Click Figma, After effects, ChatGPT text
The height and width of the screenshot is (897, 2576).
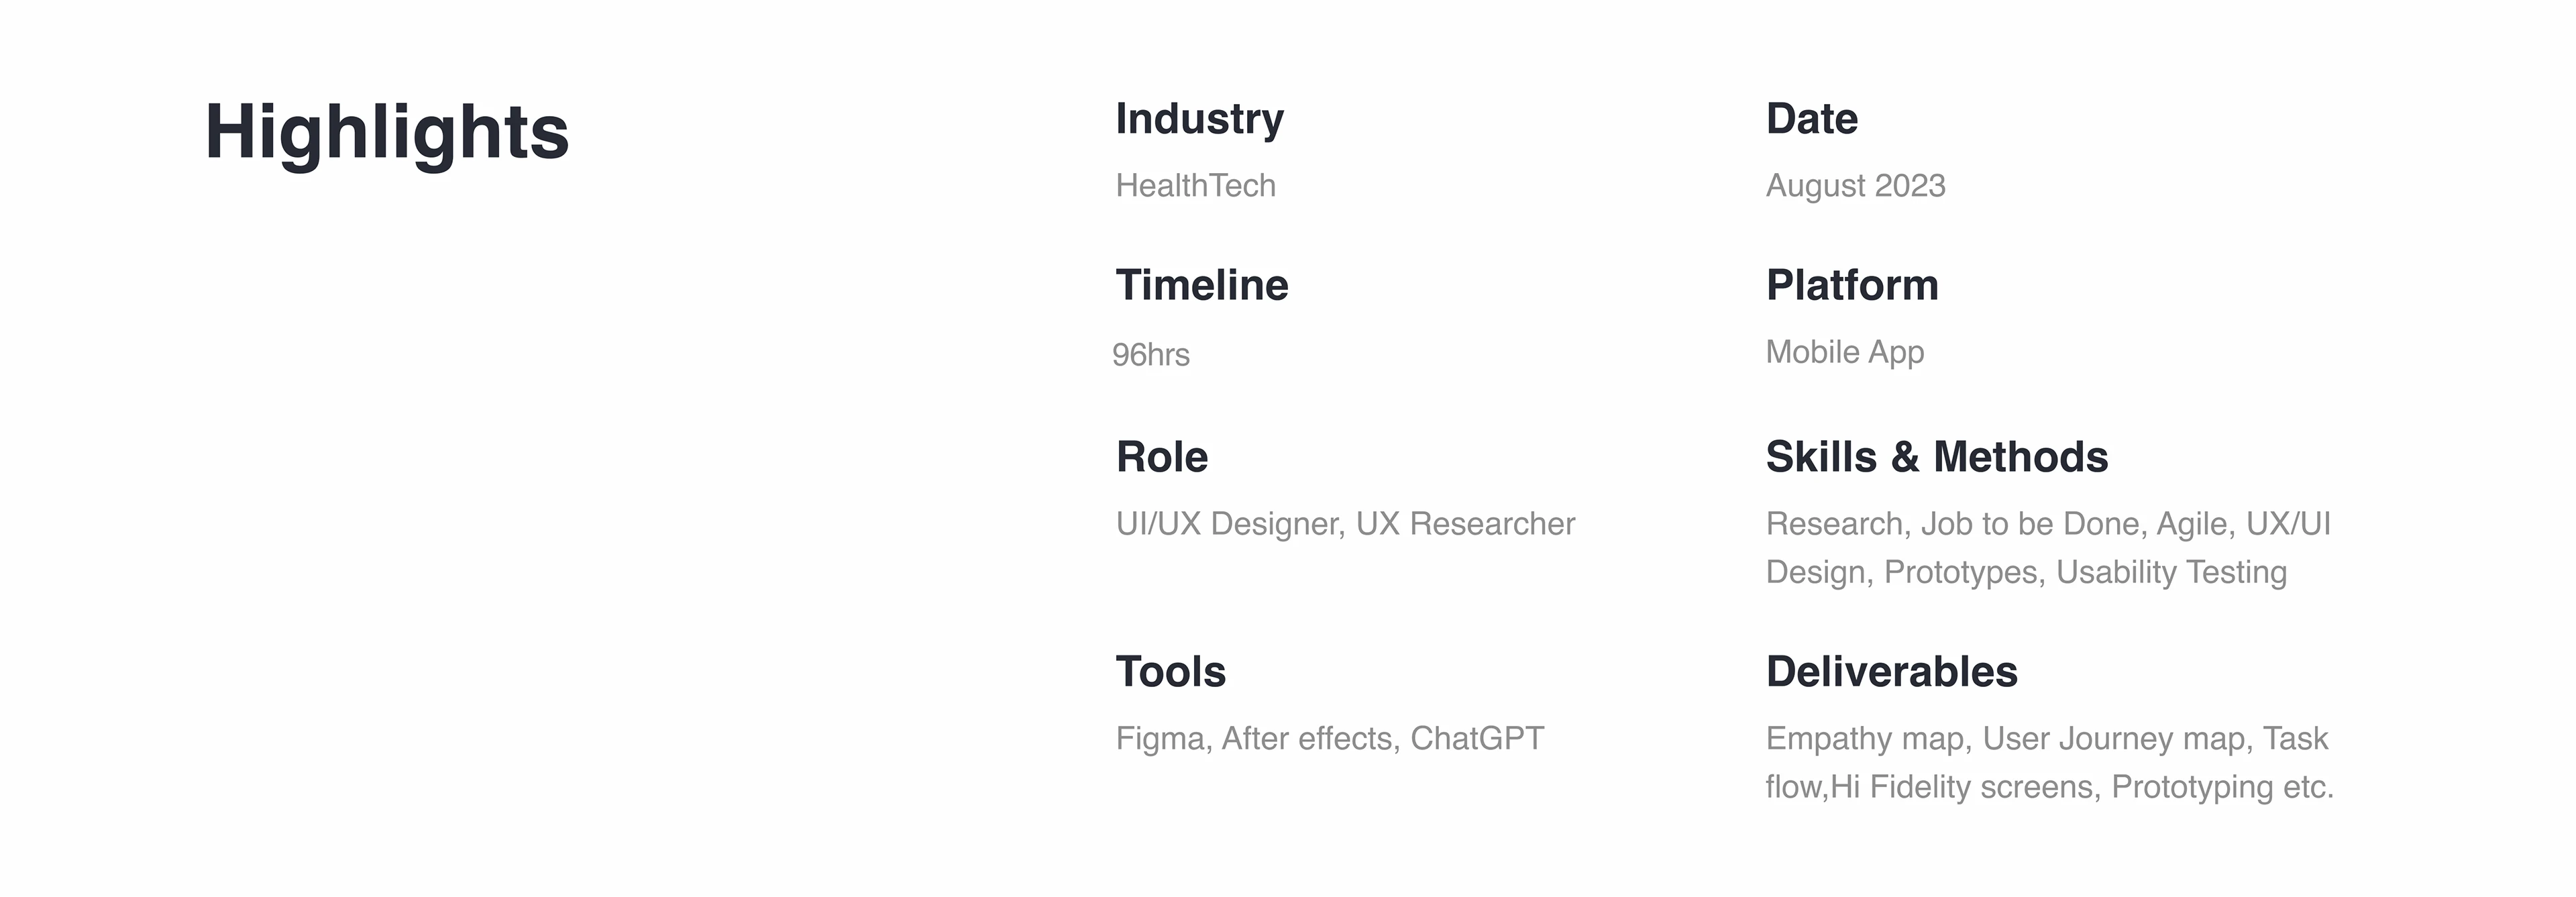1330,739
